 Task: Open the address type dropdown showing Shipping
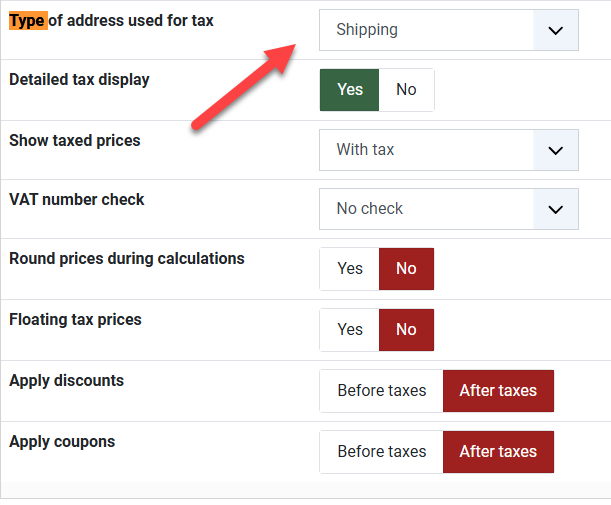pos(427,30)
